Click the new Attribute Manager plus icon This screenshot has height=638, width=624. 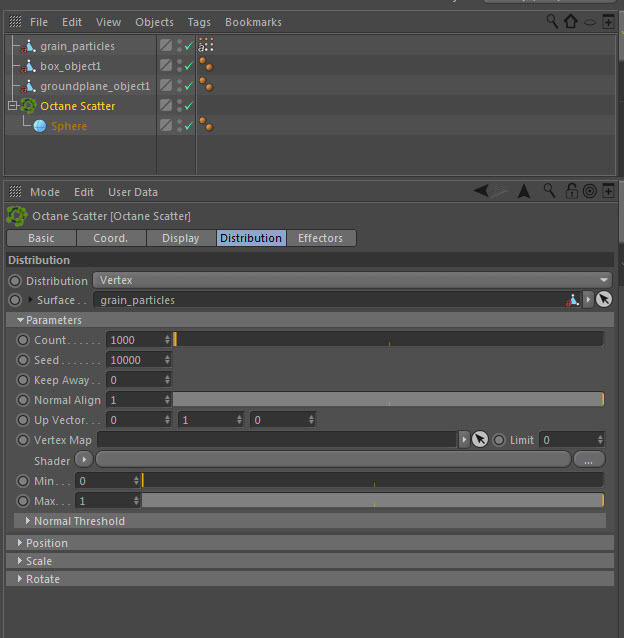[608, 190]
